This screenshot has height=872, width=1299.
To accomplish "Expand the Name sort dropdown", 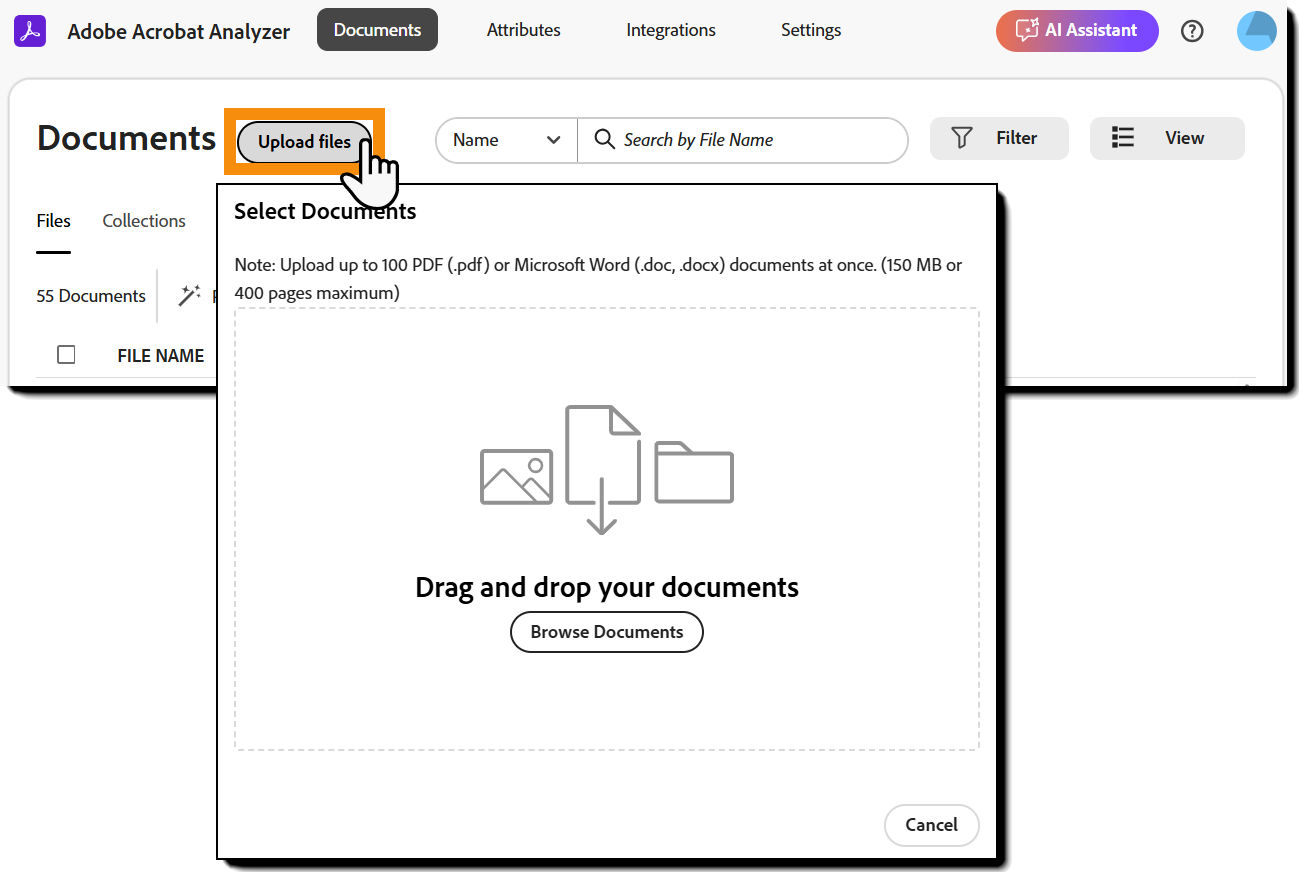I will coord(505,140).
